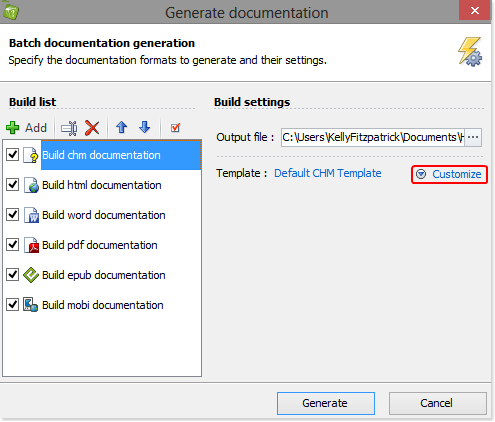Click the Add build button
The height and width of the screenshot is (422, 495).
coord(27,128)
